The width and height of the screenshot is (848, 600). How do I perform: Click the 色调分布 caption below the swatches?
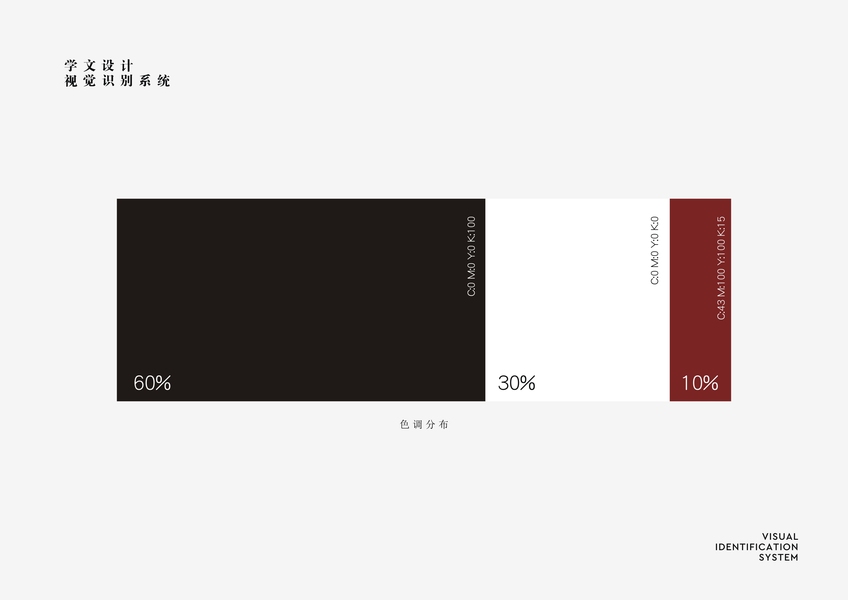click(x=424, y=425)
